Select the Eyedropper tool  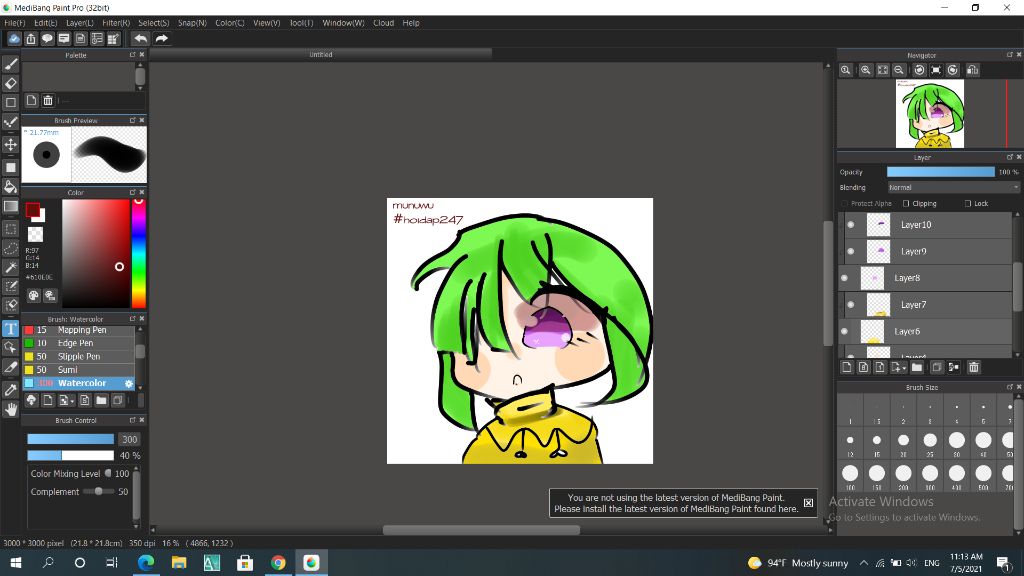(10, 390)
